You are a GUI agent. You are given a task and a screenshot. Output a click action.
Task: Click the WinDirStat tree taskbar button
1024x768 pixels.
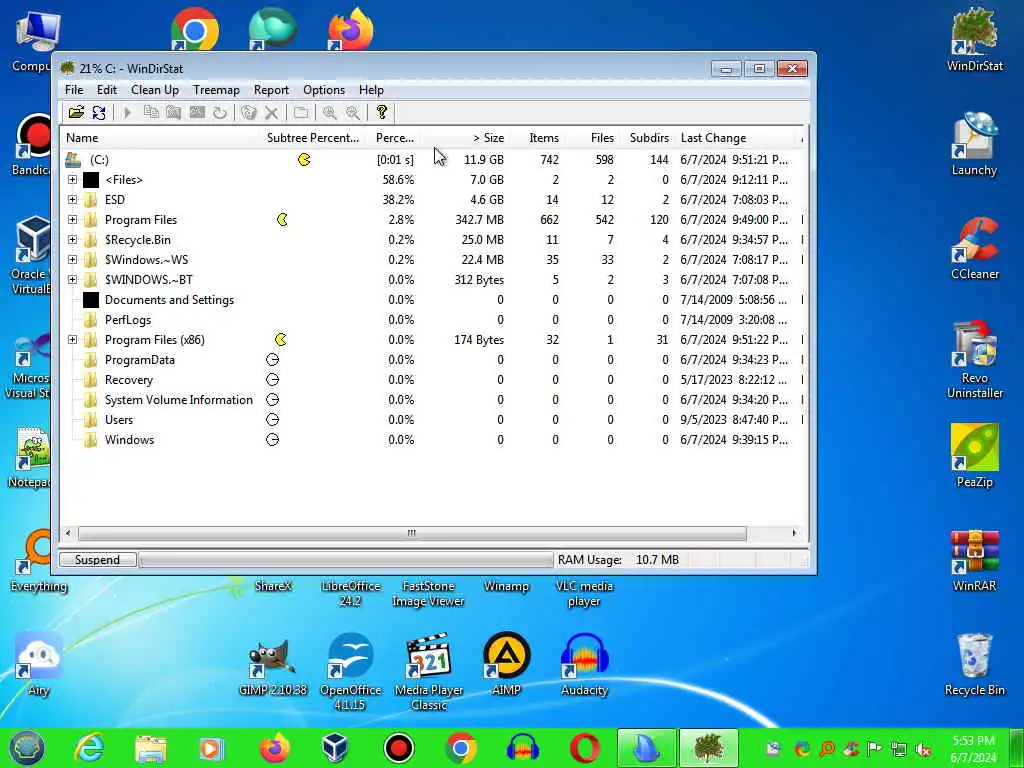click(x=709, y=748)
